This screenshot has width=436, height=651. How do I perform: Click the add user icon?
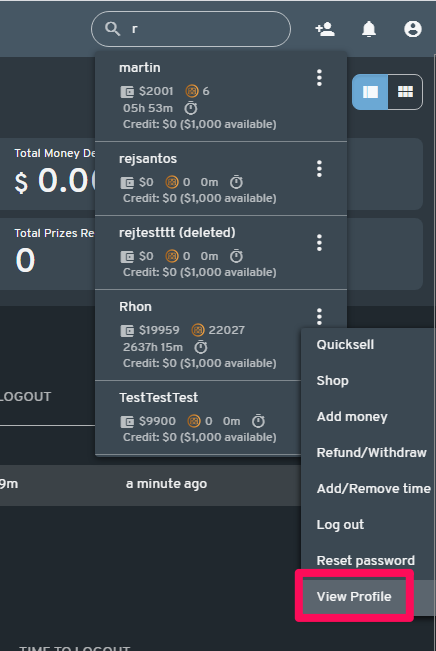tap(325, 29)
